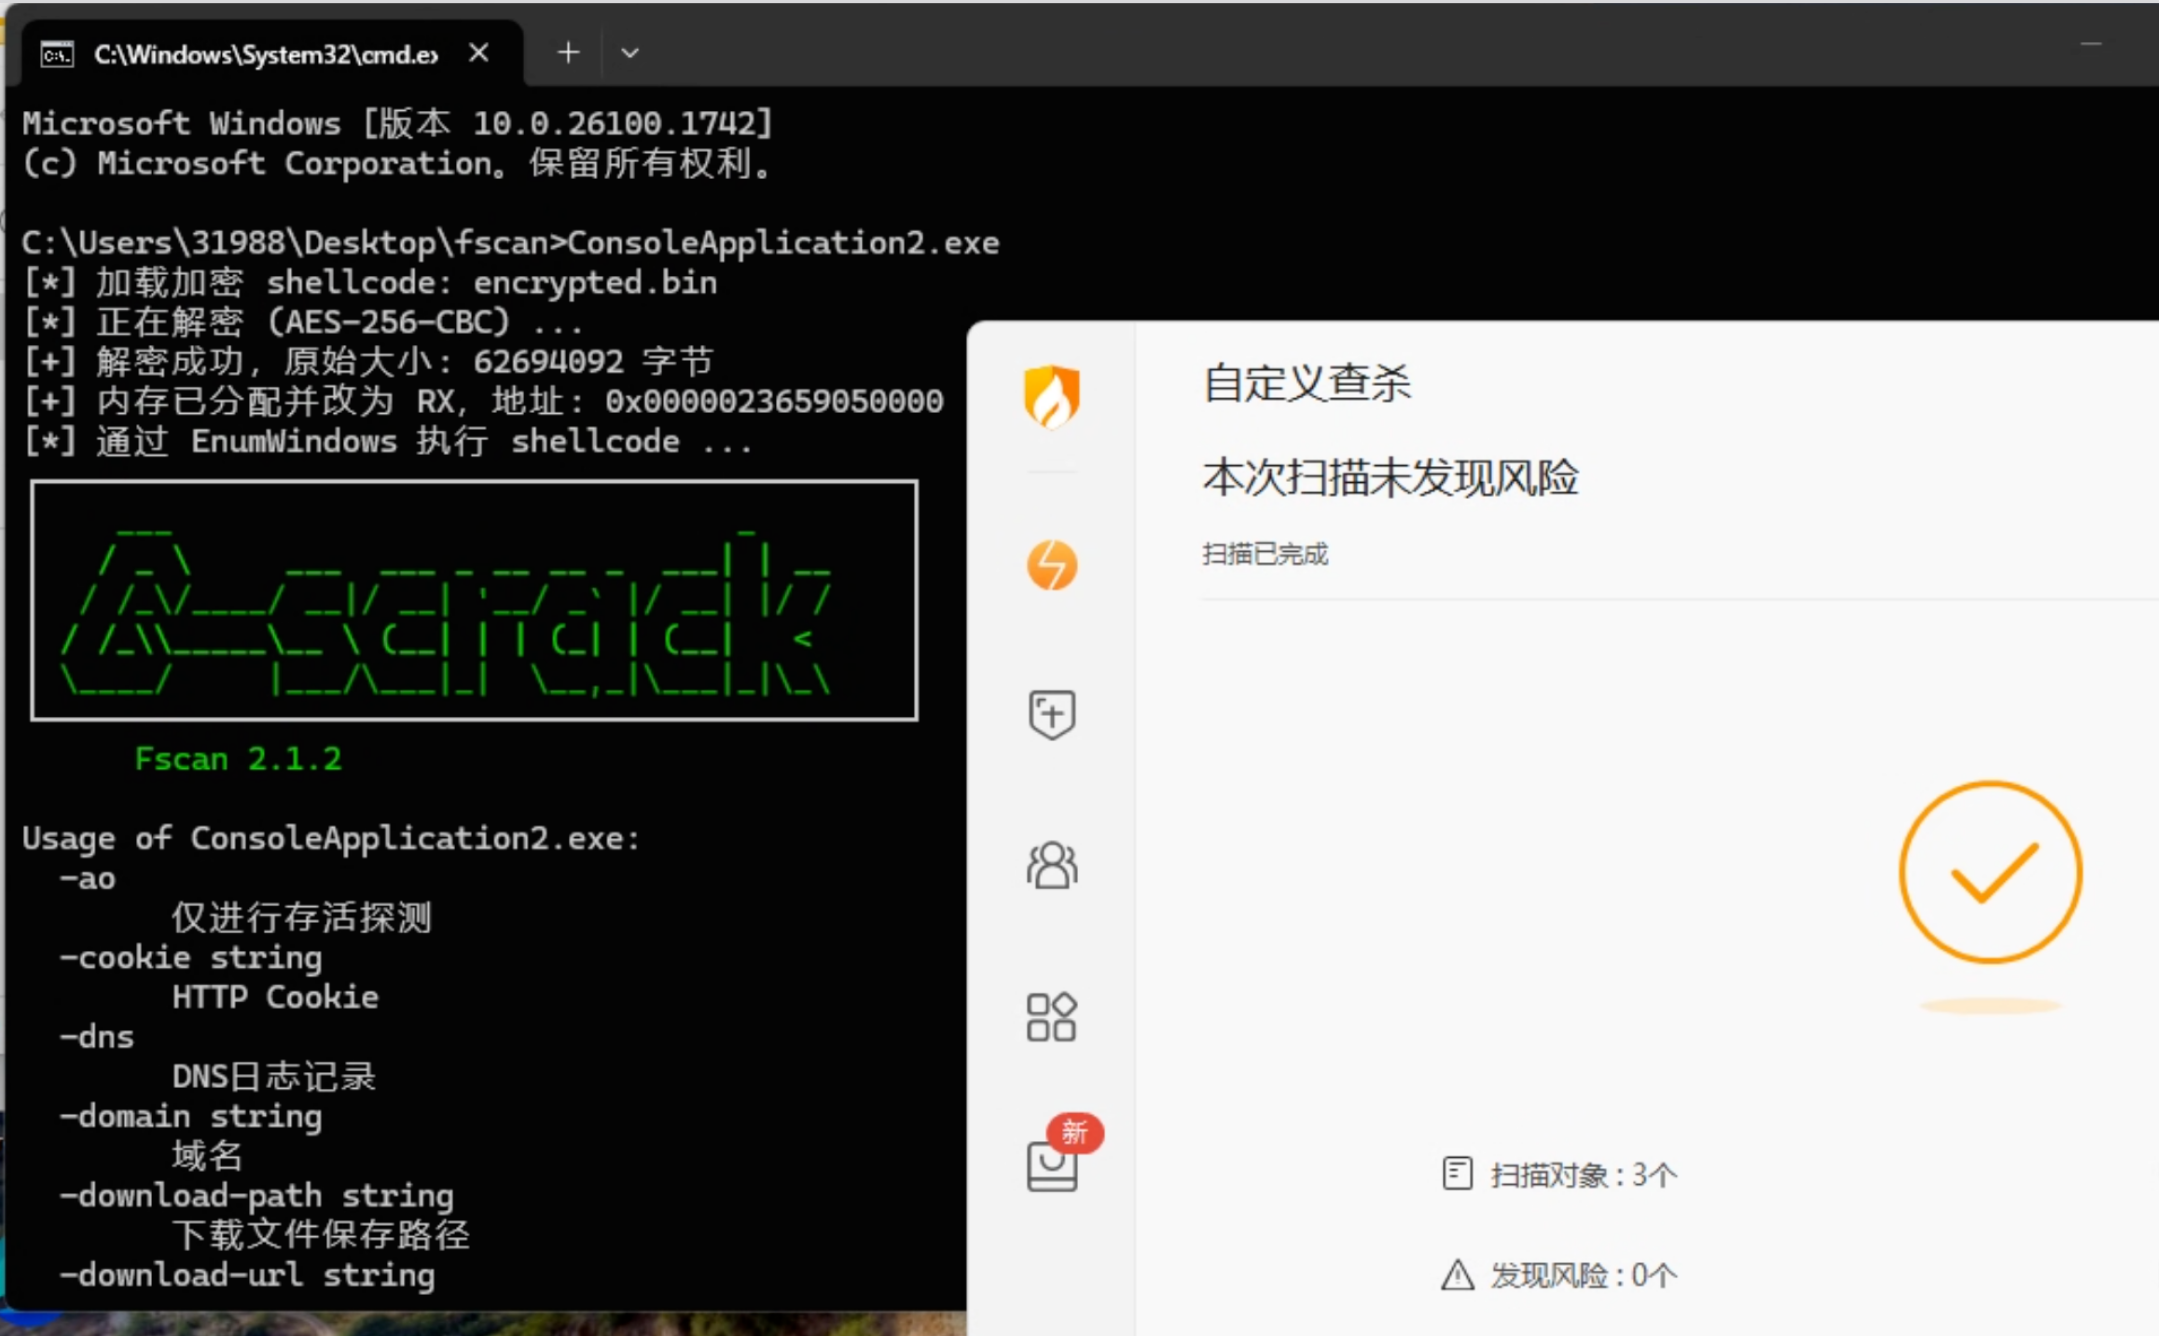The image size is (2159, 1336).
Task: Click the DNS日志记录 description
Action: tap(274, 1076)
